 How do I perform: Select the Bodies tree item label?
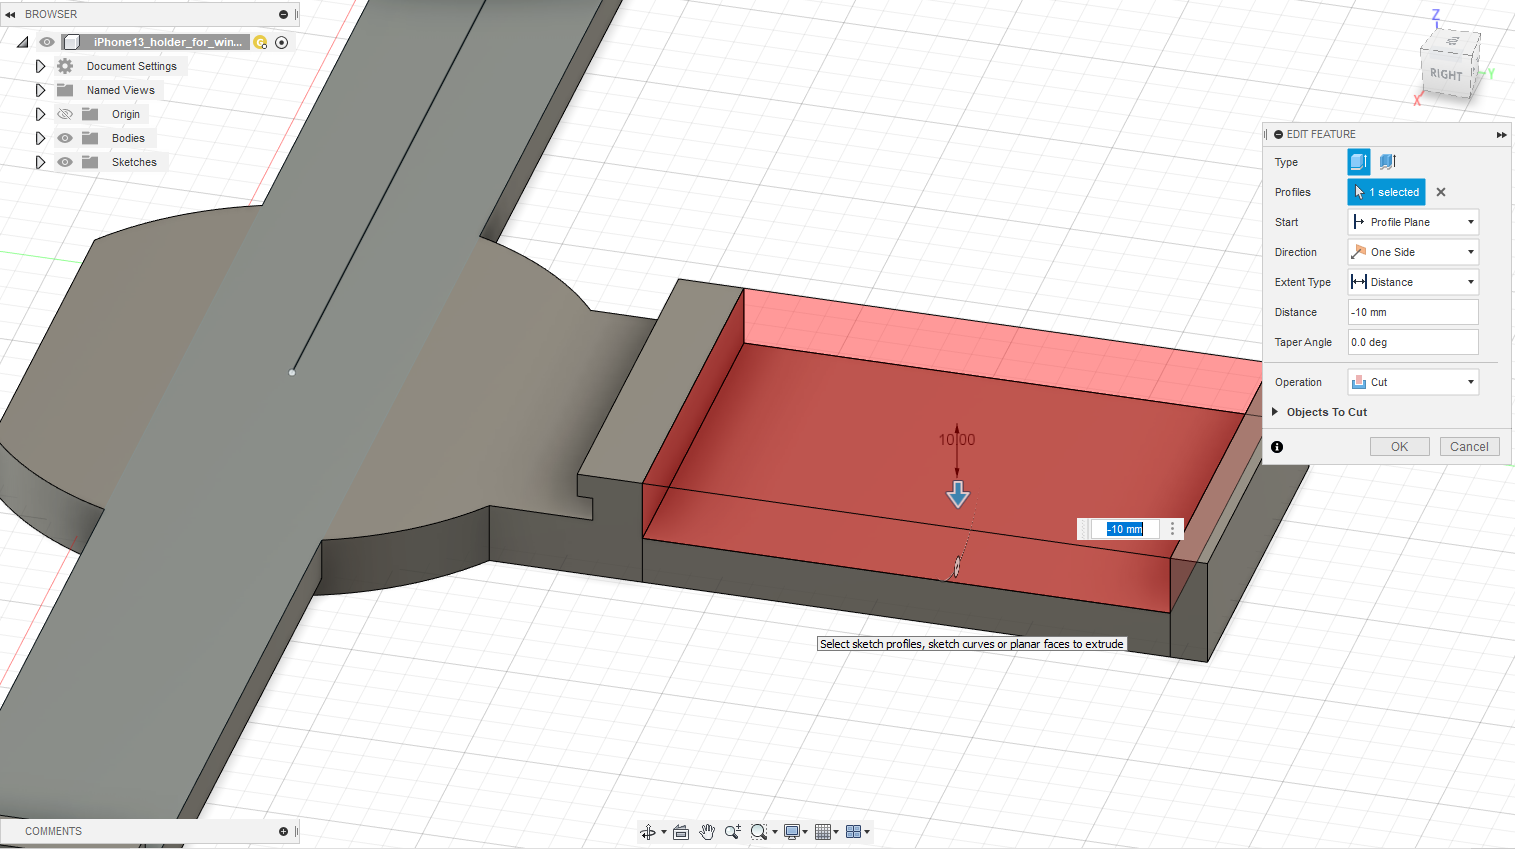click(x=128, y=138)
